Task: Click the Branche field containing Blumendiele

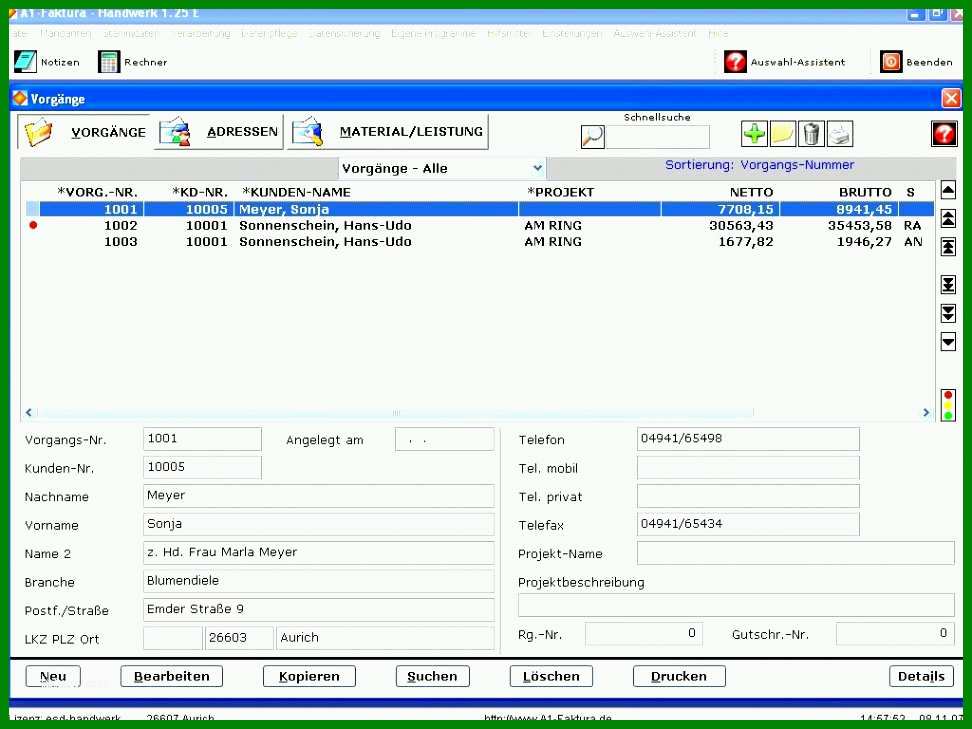Action: pyautogui.click(x=319, y=581)
